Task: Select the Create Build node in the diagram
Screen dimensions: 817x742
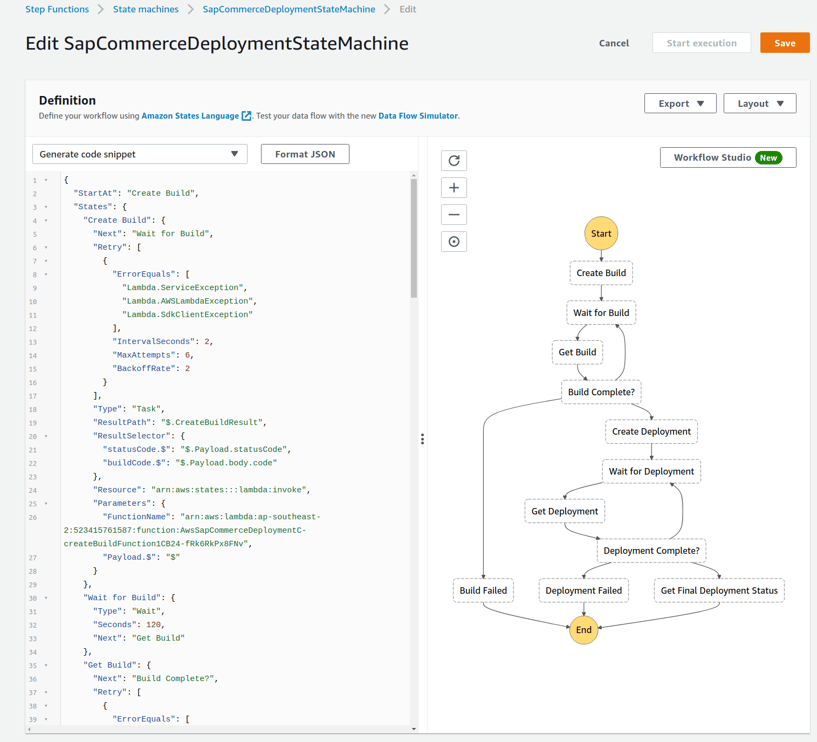Action: tap(600, 272)
